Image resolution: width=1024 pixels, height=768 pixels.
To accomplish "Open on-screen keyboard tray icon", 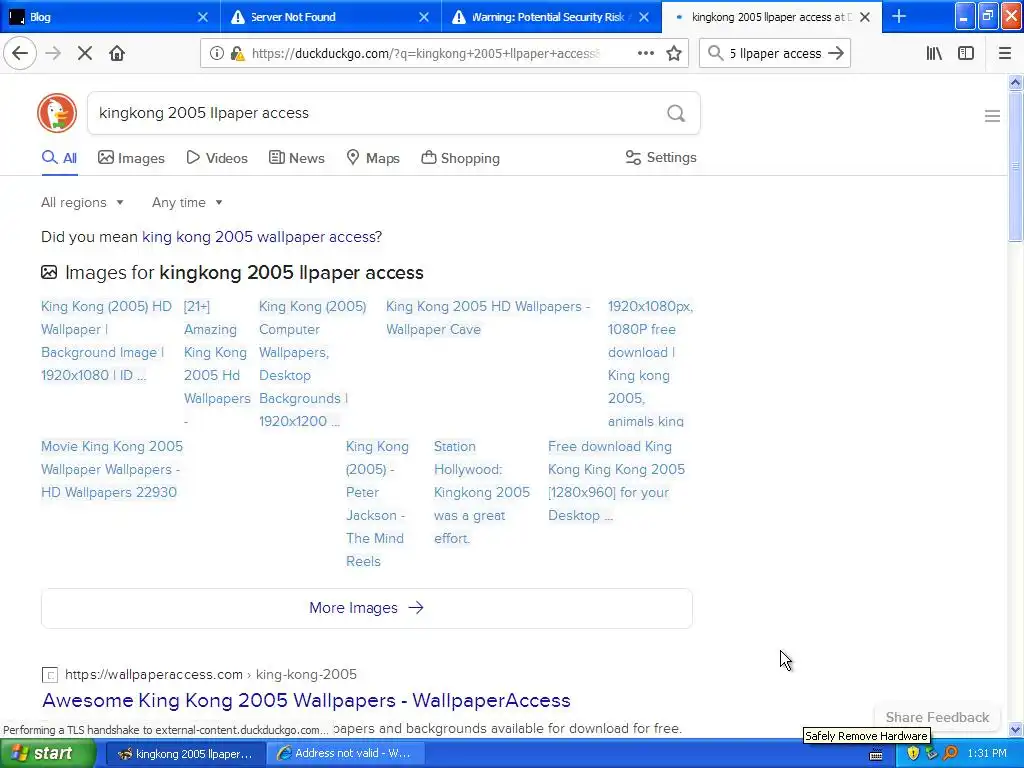I will [x=876, y=754].
